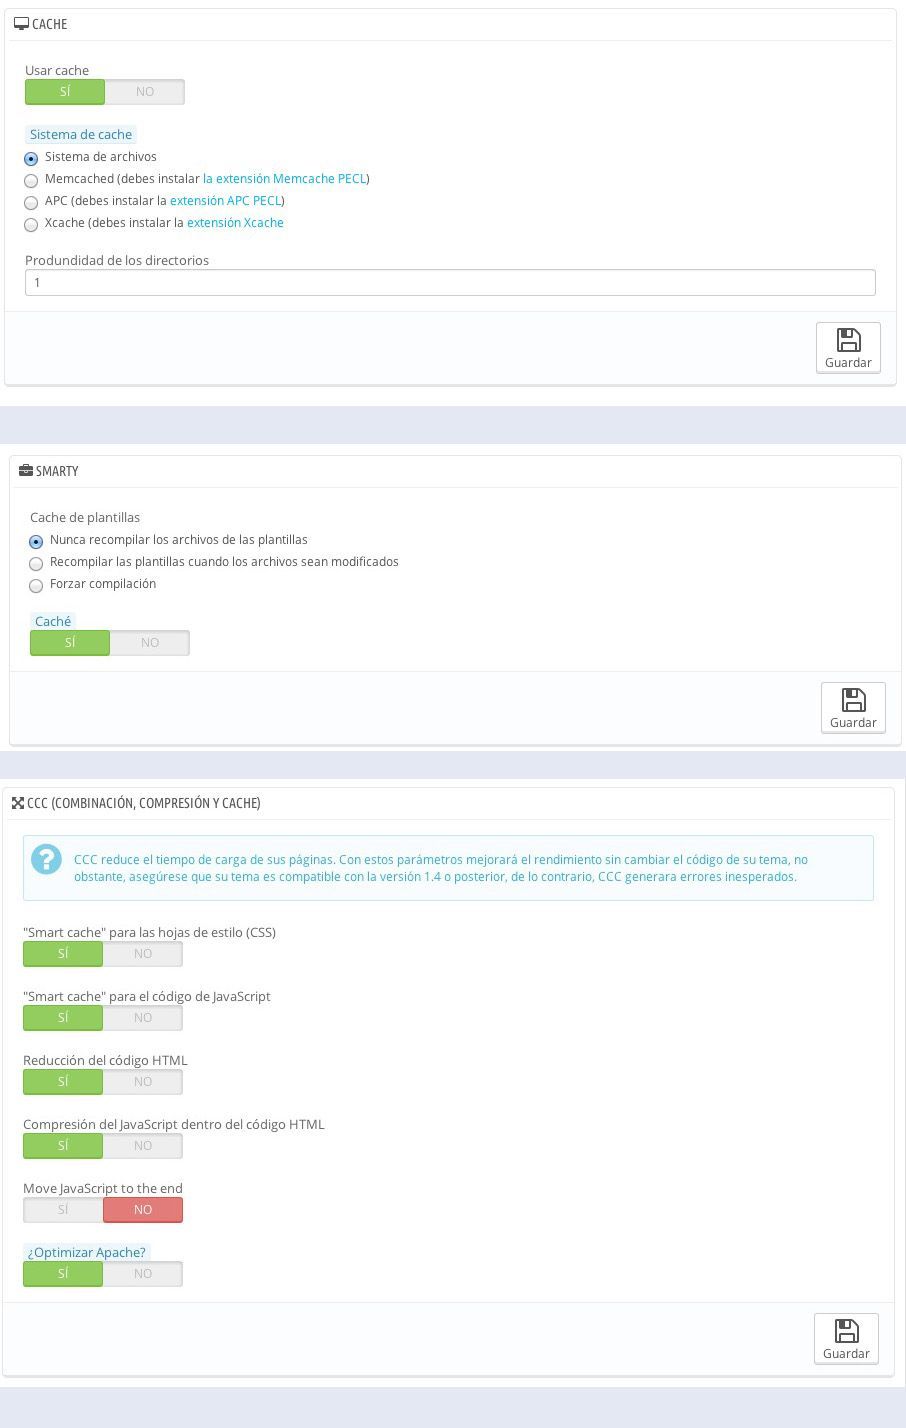Set Smarty Caché to NO

pyautogui.click(x=150, y=643)
